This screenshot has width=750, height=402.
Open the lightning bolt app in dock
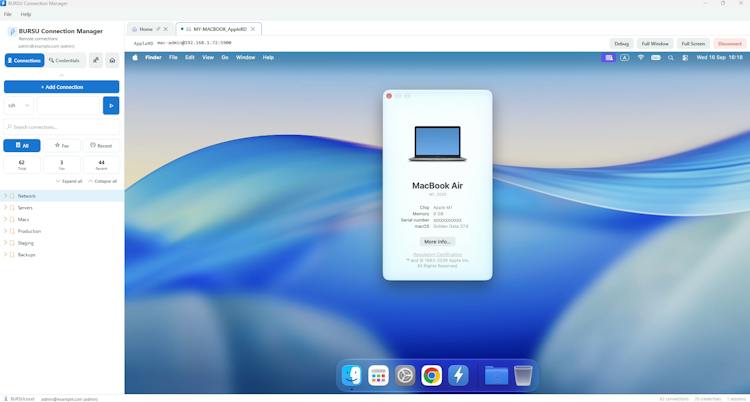[458, 376]
